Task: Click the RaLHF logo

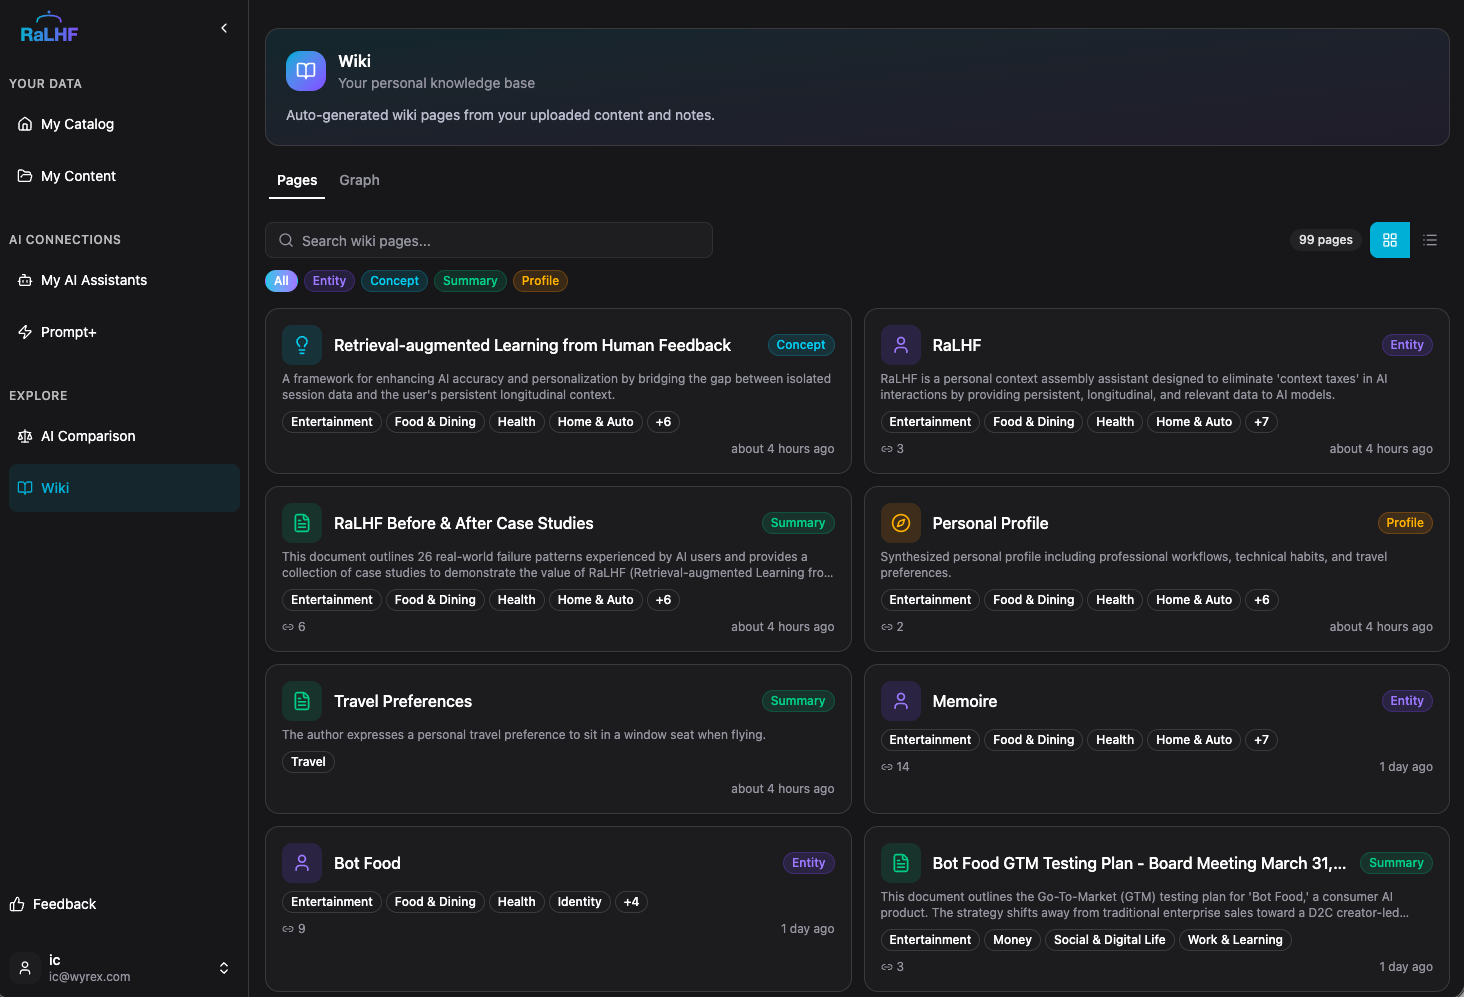Action: [x=49, y=29]
